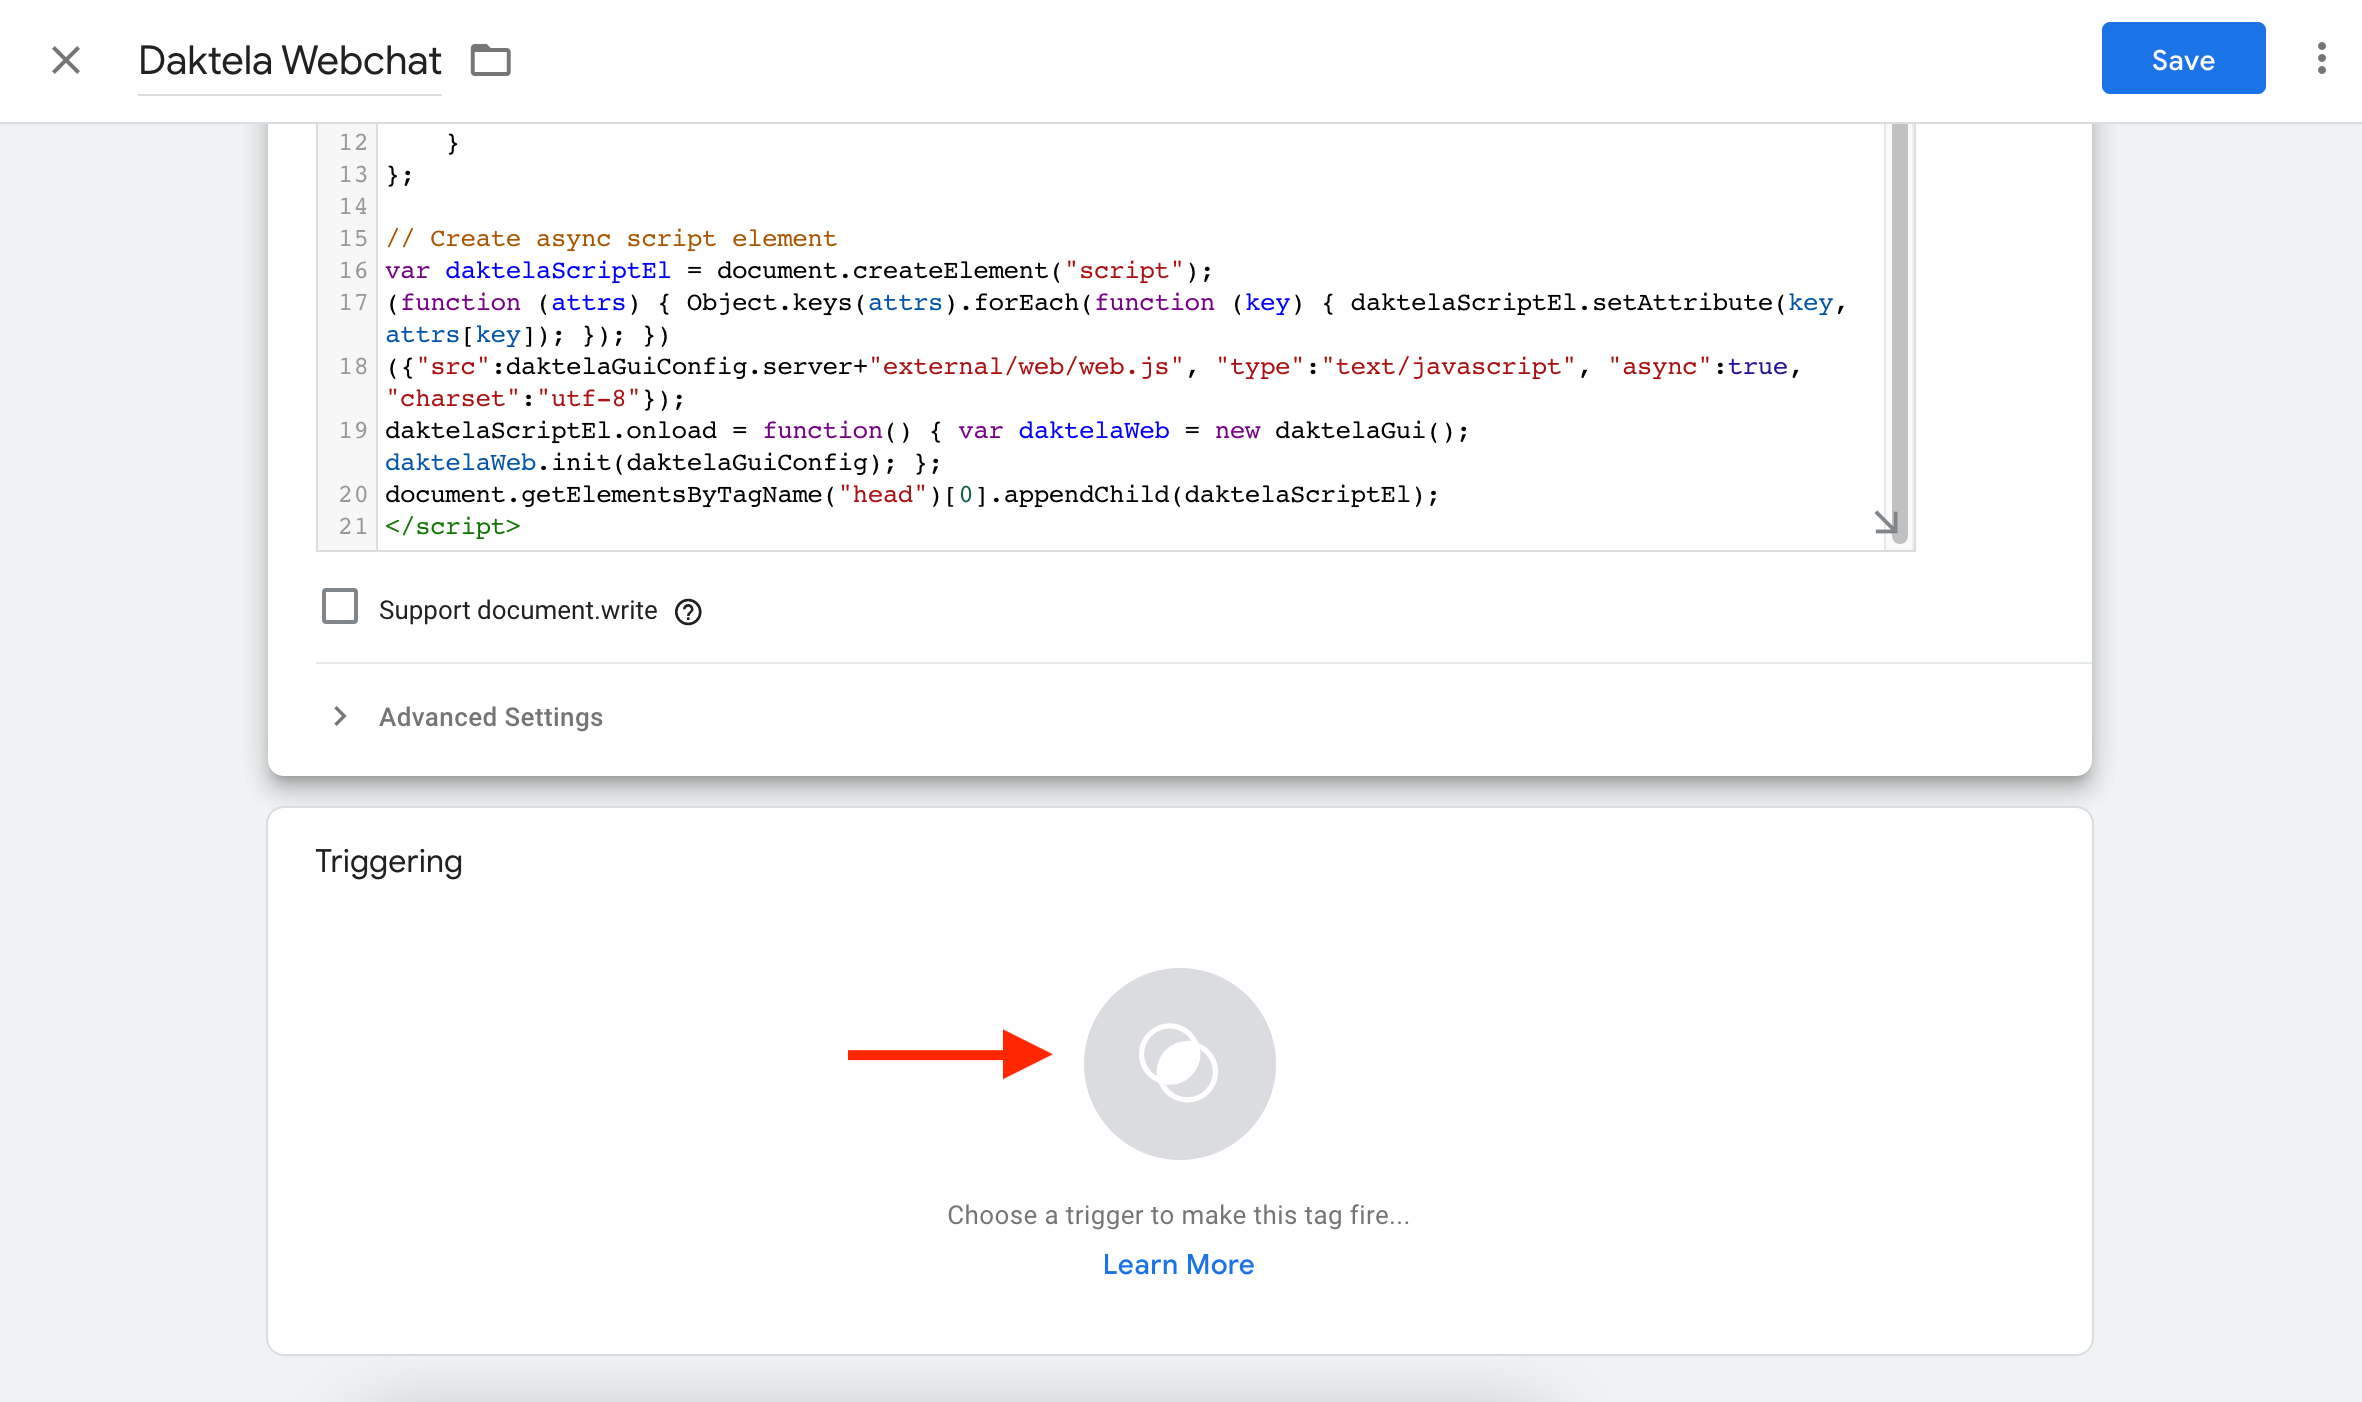The width and height of the screenshot is (2362, 1402).
Task: Click line number 21 in gutter
Action: point(352,526)
